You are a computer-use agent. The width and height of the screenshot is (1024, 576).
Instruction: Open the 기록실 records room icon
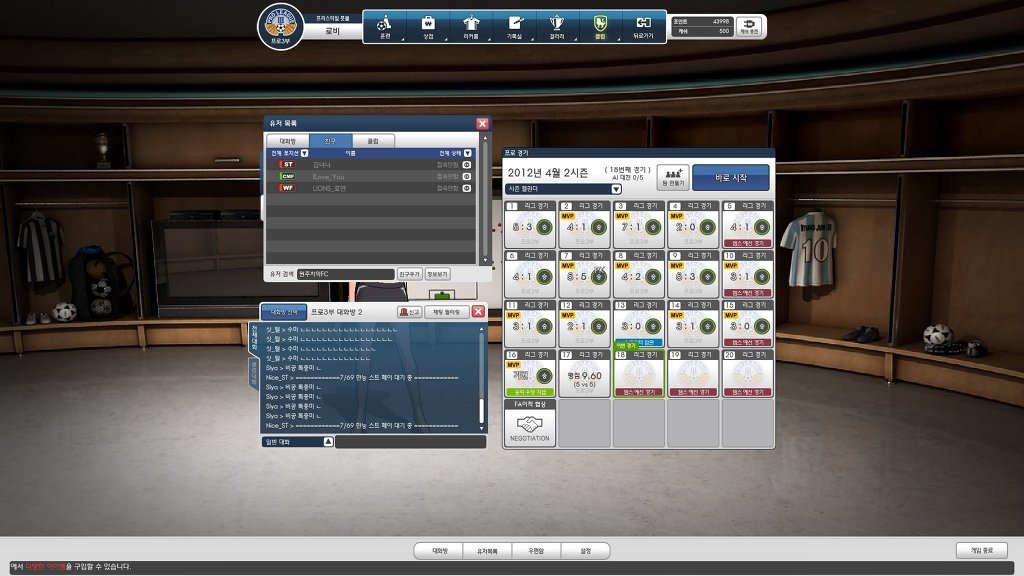(514, 25)
